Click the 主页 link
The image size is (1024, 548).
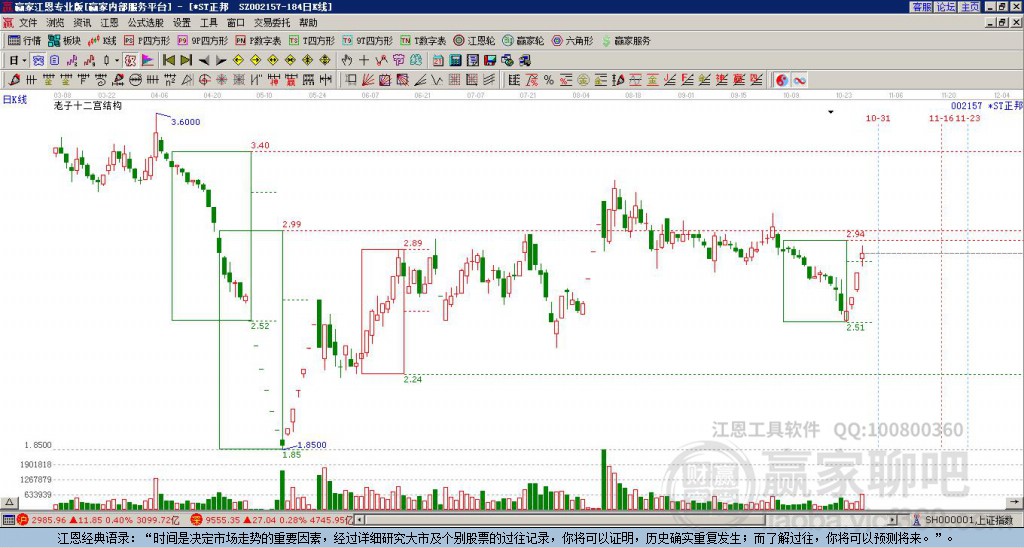[x=969, y=7]
